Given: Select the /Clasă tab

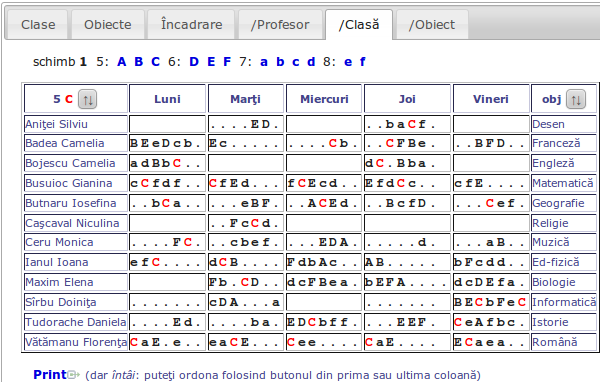Looking at the screenshot, I should click(x=359, y=25).
